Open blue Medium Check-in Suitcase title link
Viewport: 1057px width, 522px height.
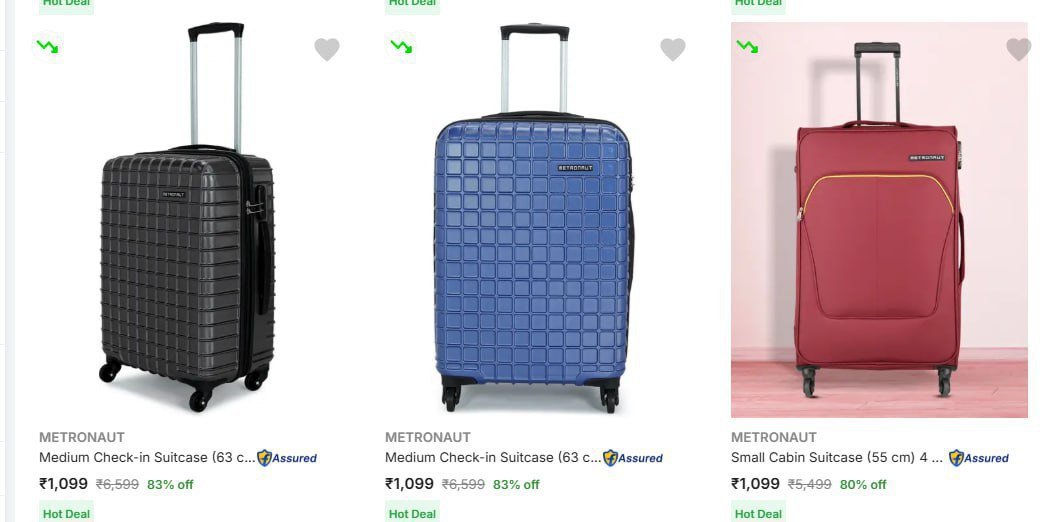pyautogui.click(x=493, y=458)
